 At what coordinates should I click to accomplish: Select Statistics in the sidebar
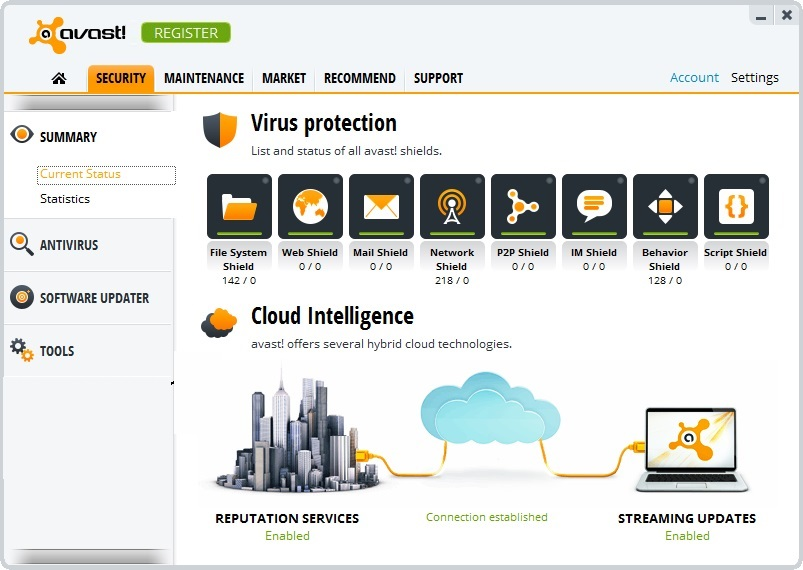(65, 199)
